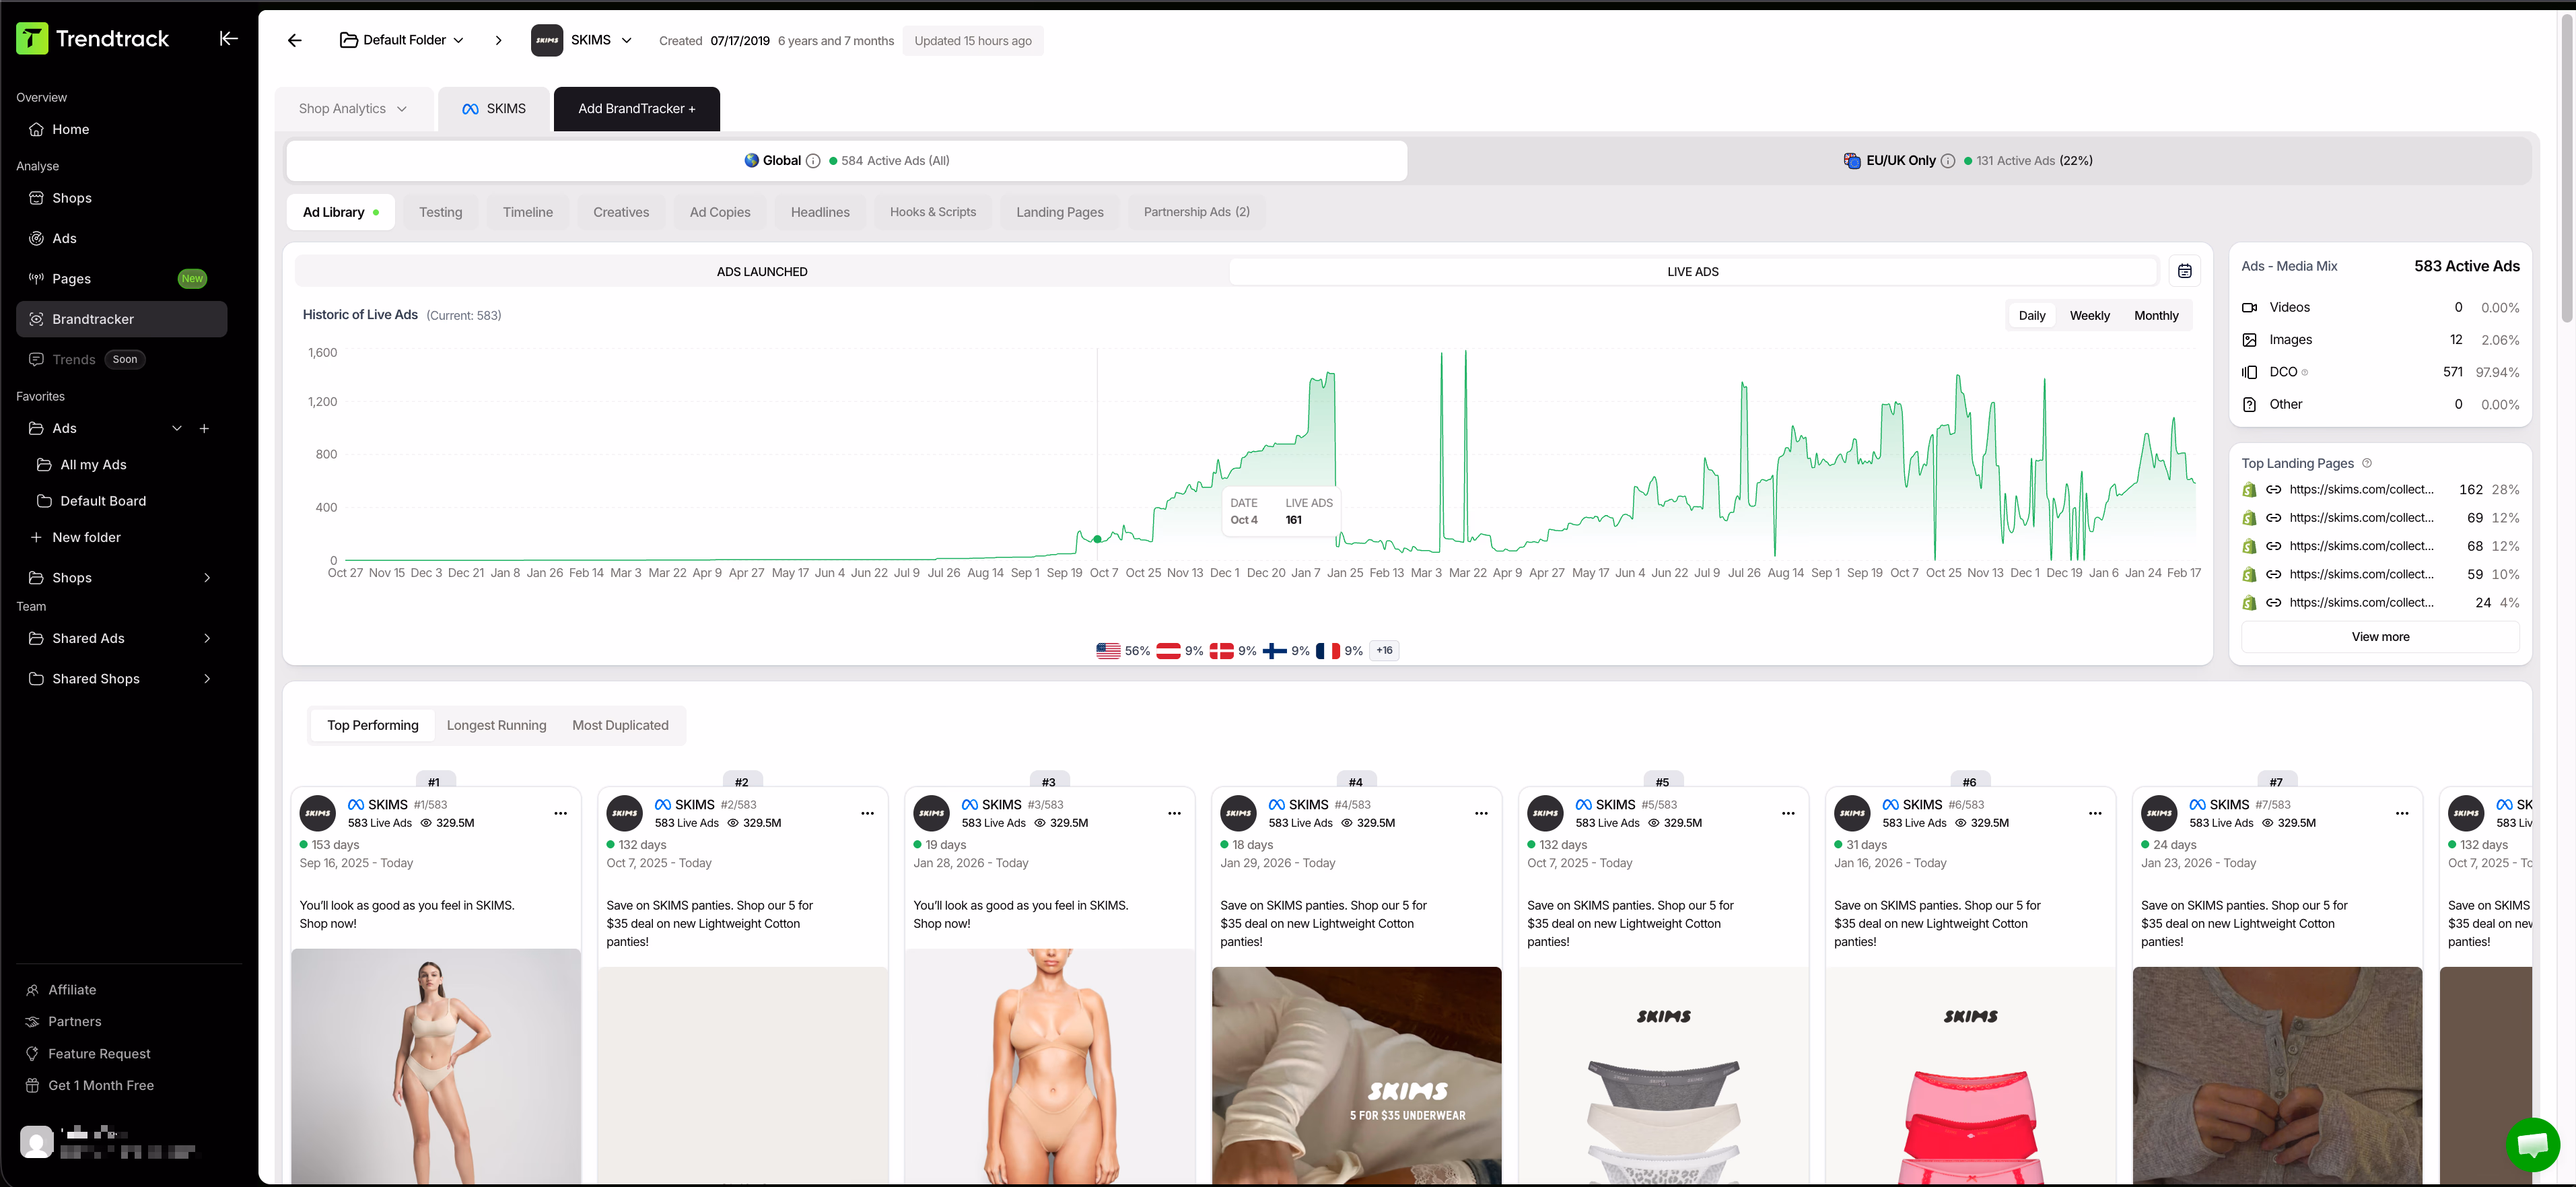Open the Landing Pages tab
This screenshot has height=1187, width=2576.
point(1060,211)
